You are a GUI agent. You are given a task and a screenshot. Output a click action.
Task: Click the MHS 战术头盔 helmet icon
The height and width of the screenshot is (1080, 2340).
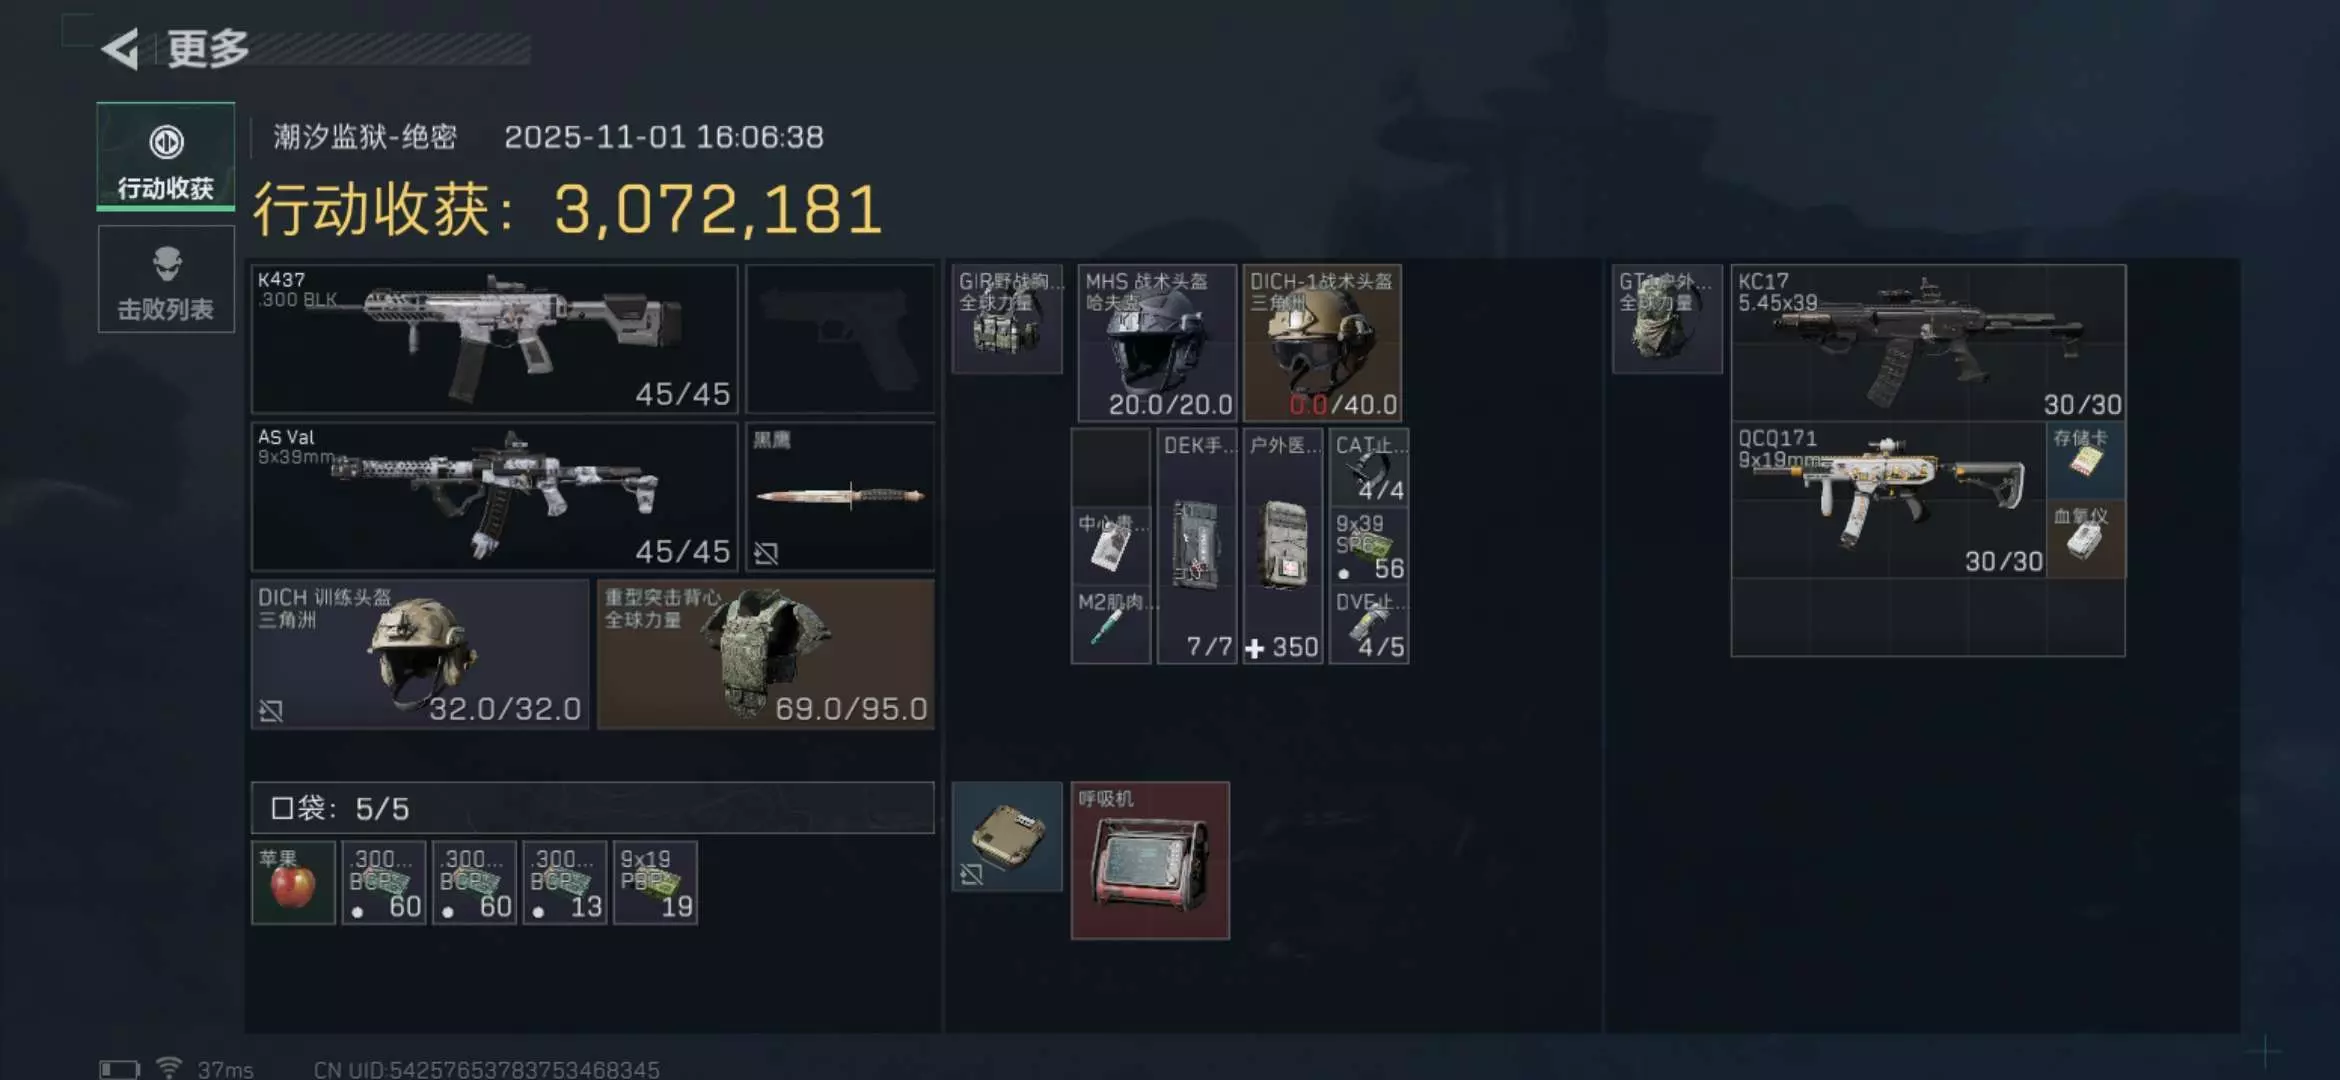pyautogui.click(x=1157, y=342)
